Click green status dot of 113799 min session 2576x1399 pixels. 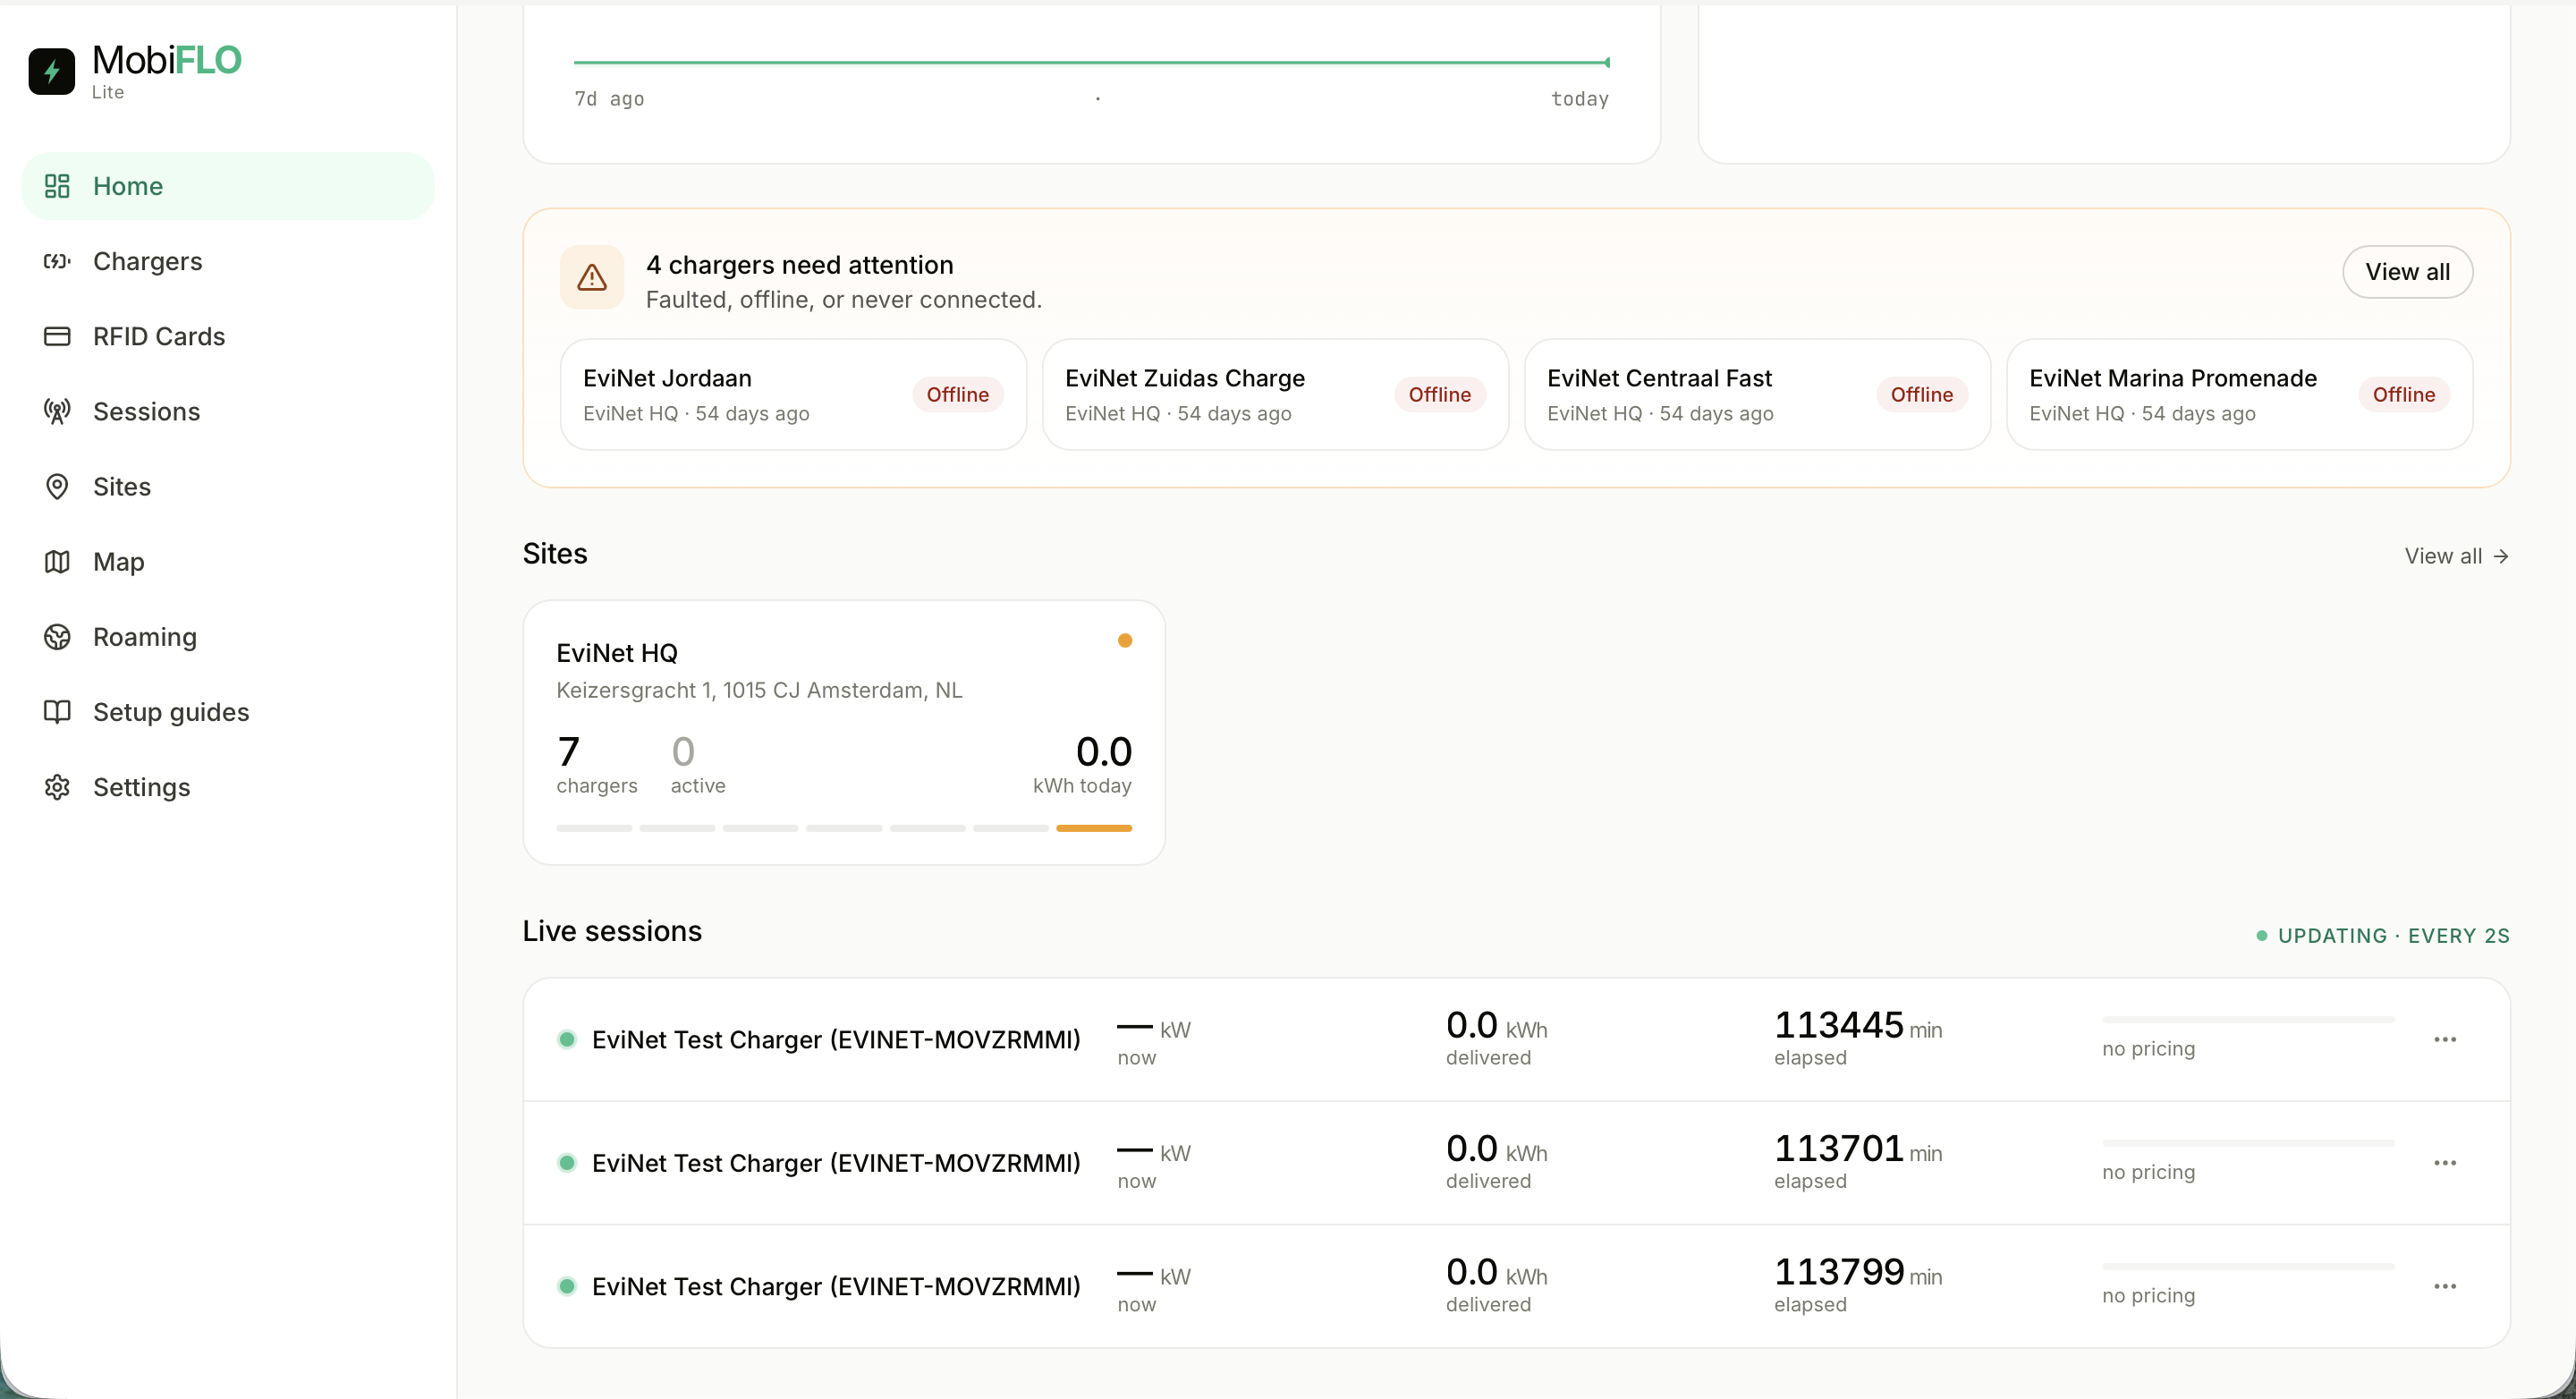coord(567,1286)
